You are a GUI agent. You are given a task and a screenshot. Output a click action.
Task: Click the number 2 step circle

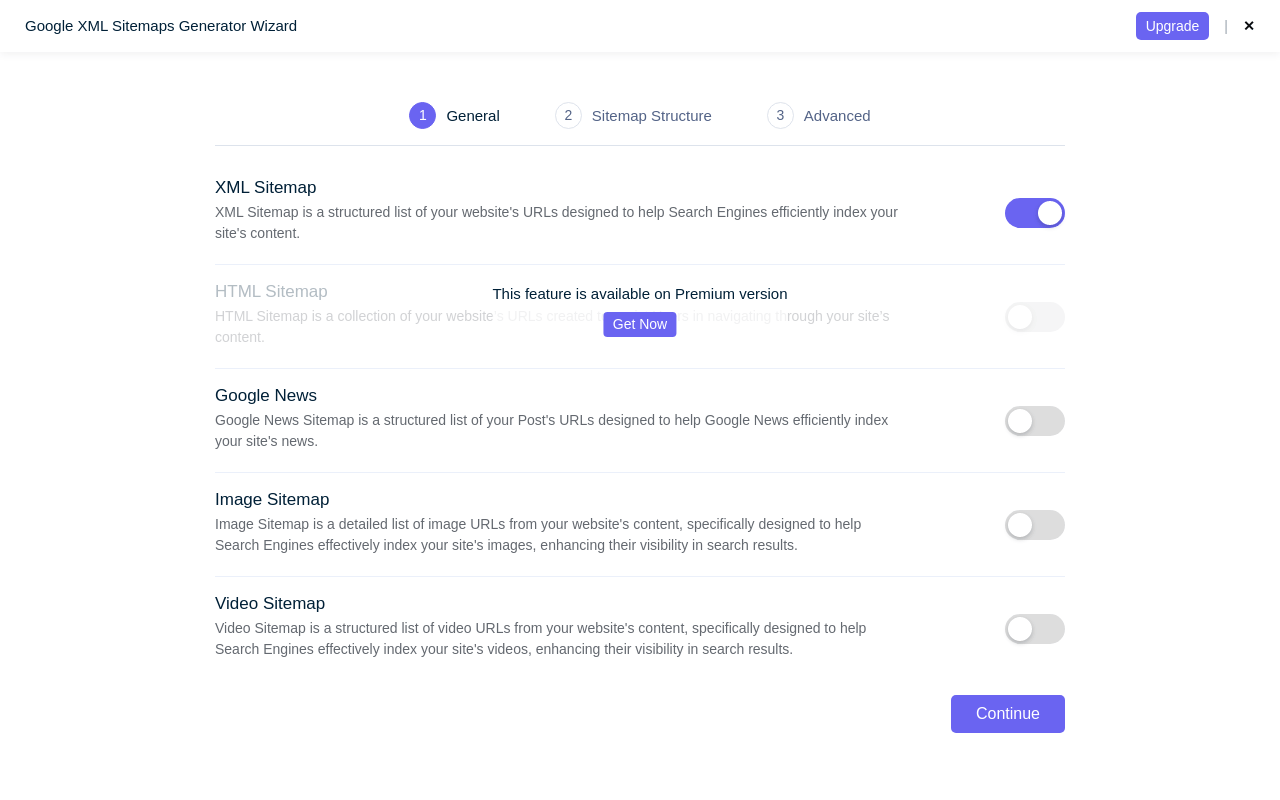pyautogui.click(x=568, y=115)
